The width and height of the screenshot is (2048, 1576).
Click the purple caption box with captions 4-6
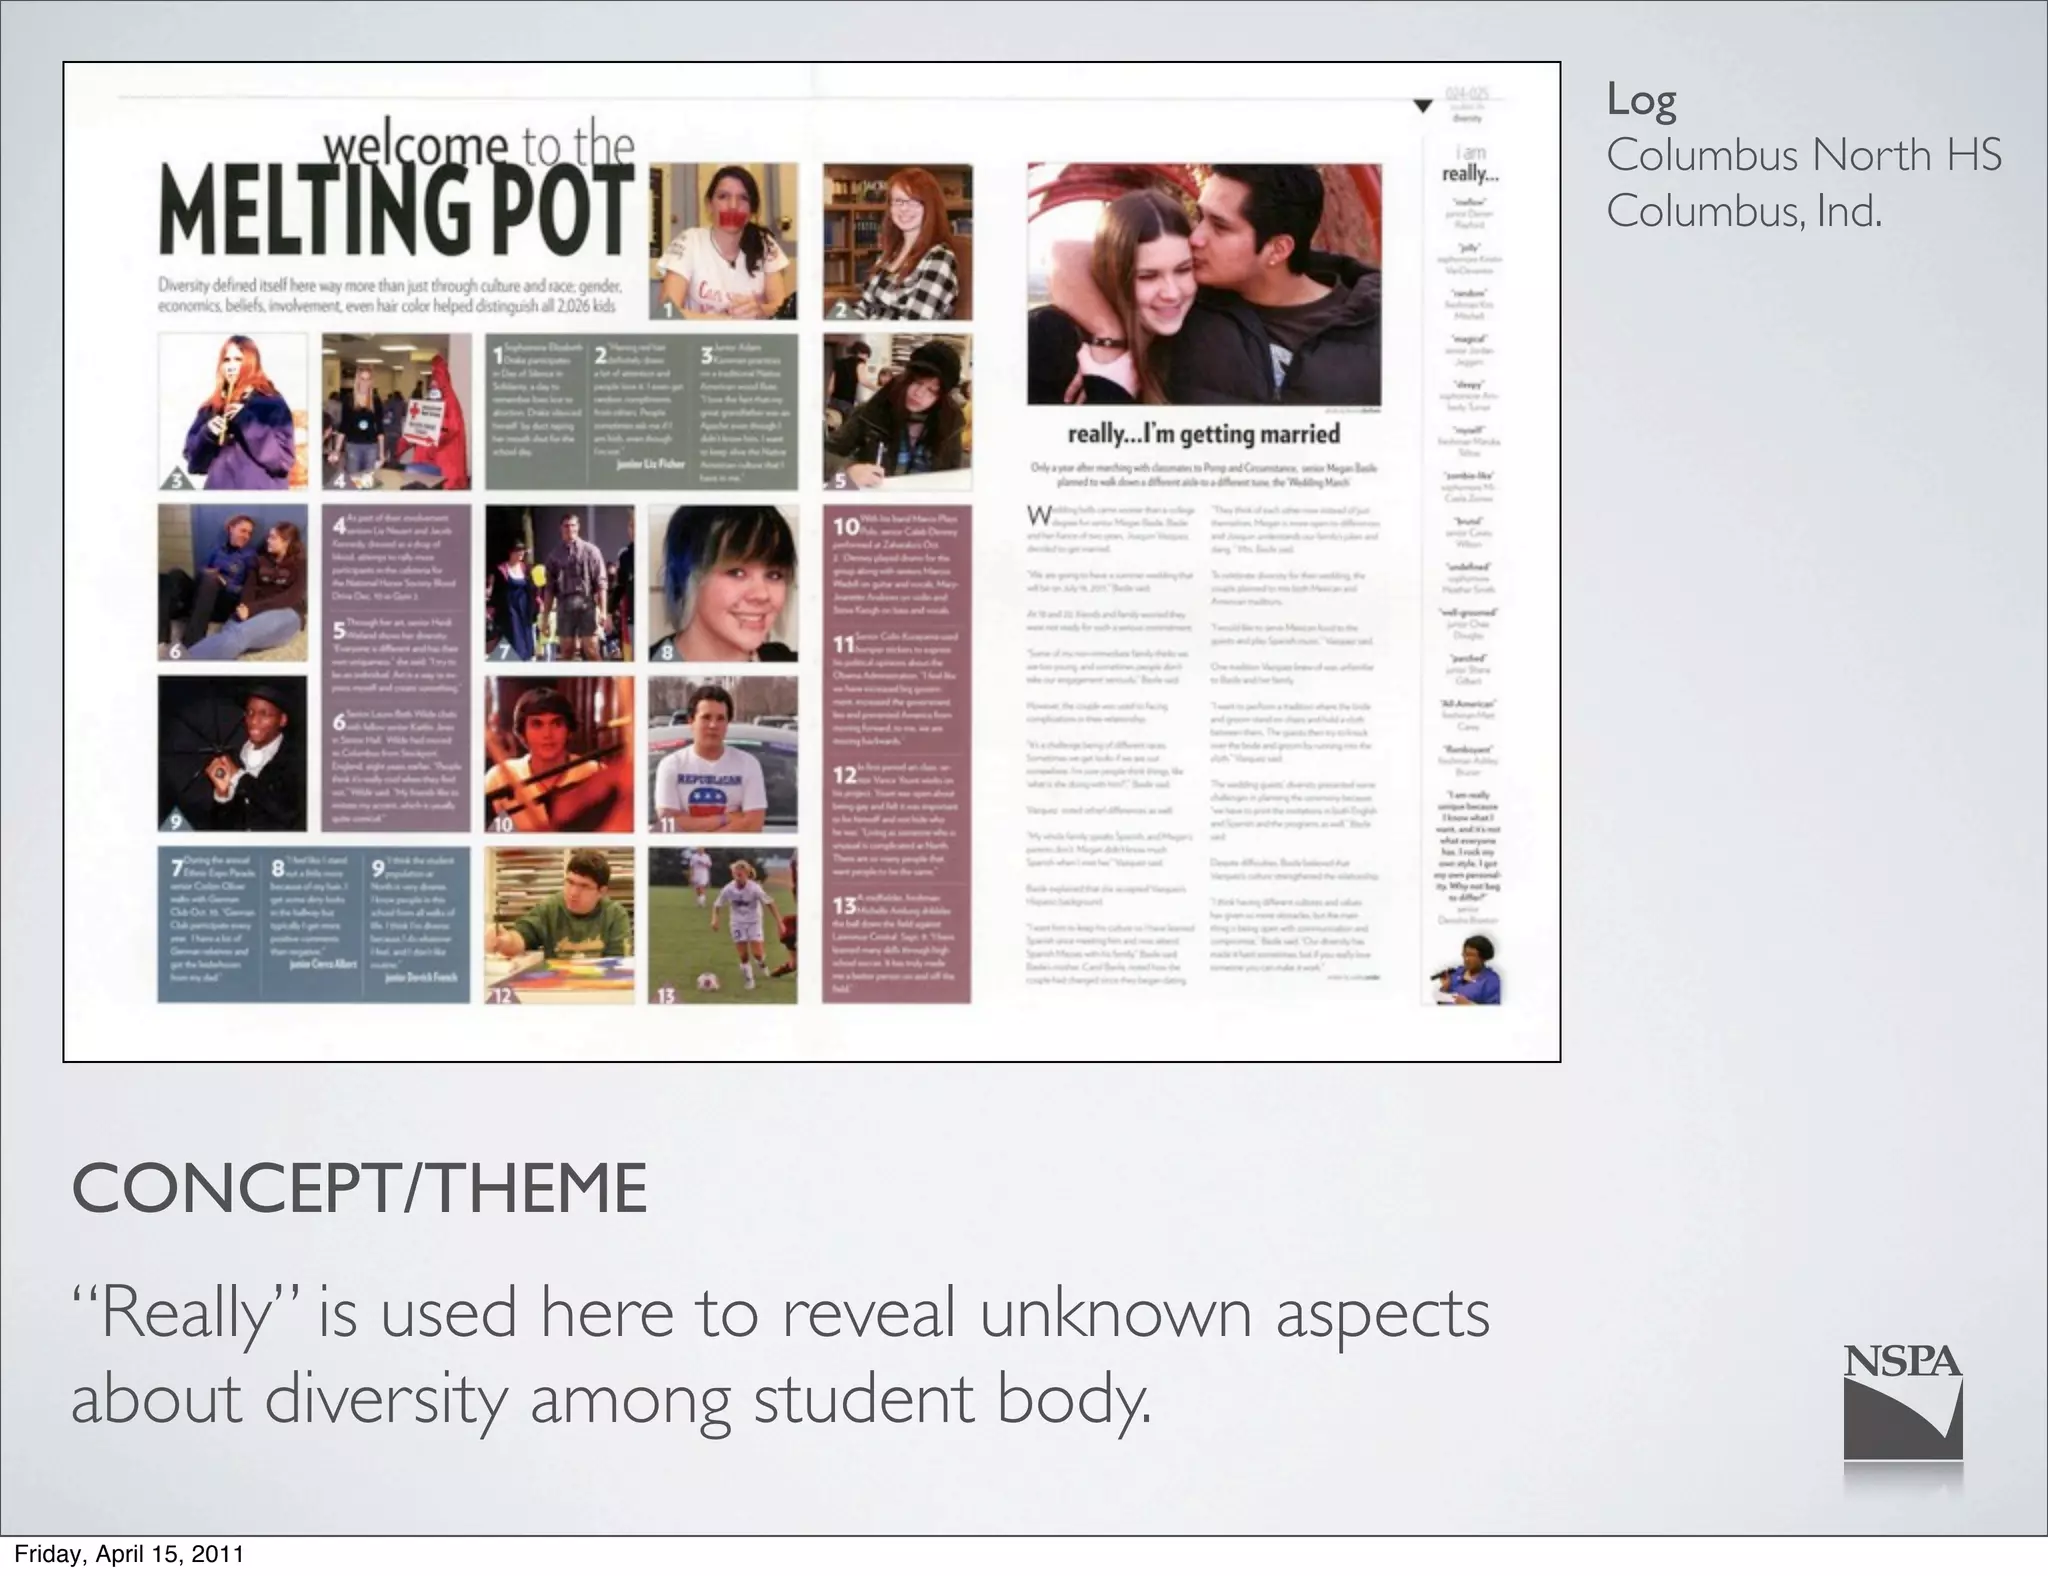click(x=396, y=668)
